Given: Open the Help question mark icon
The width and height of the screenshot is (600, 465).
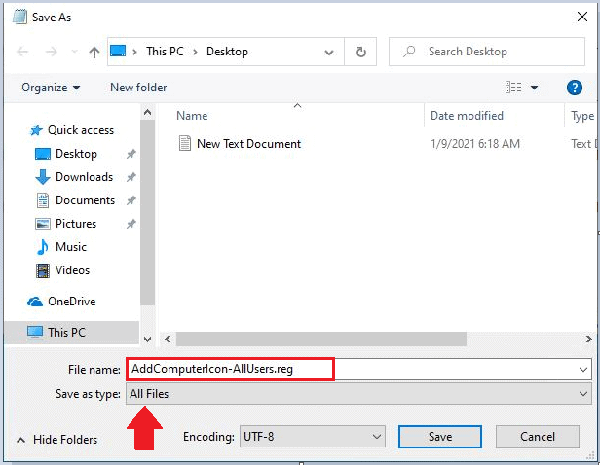Looking at the screenshot, I should (x=574, y=88).
